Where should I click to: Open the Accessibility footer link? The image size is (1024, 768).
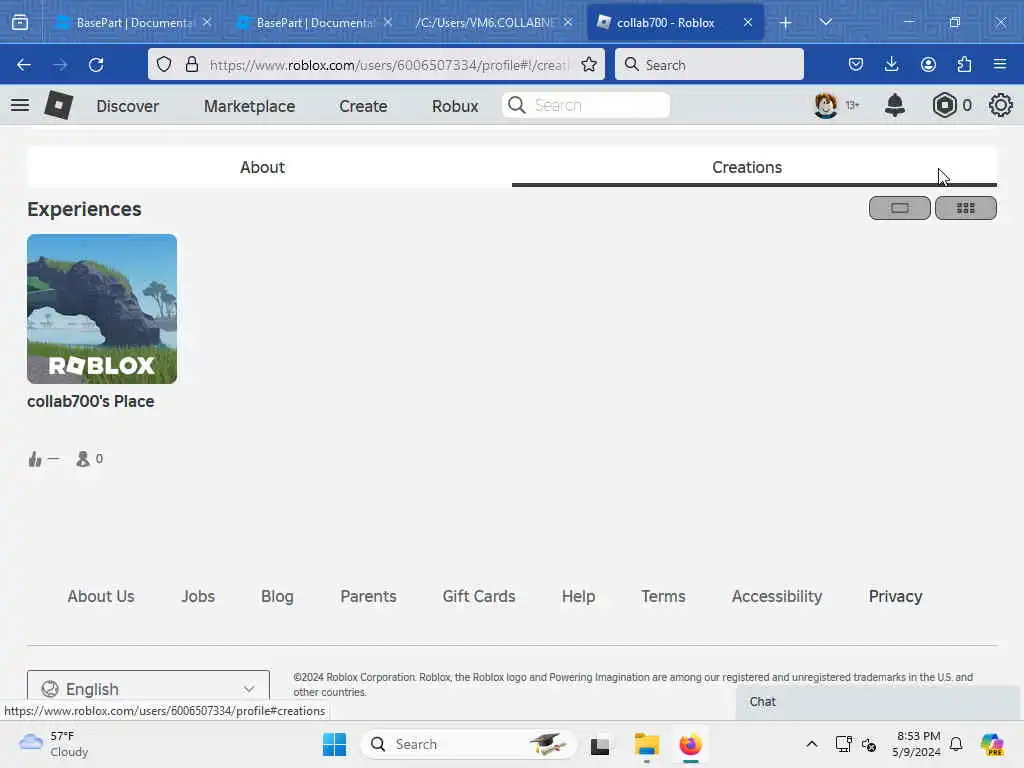tap(776, 596)
